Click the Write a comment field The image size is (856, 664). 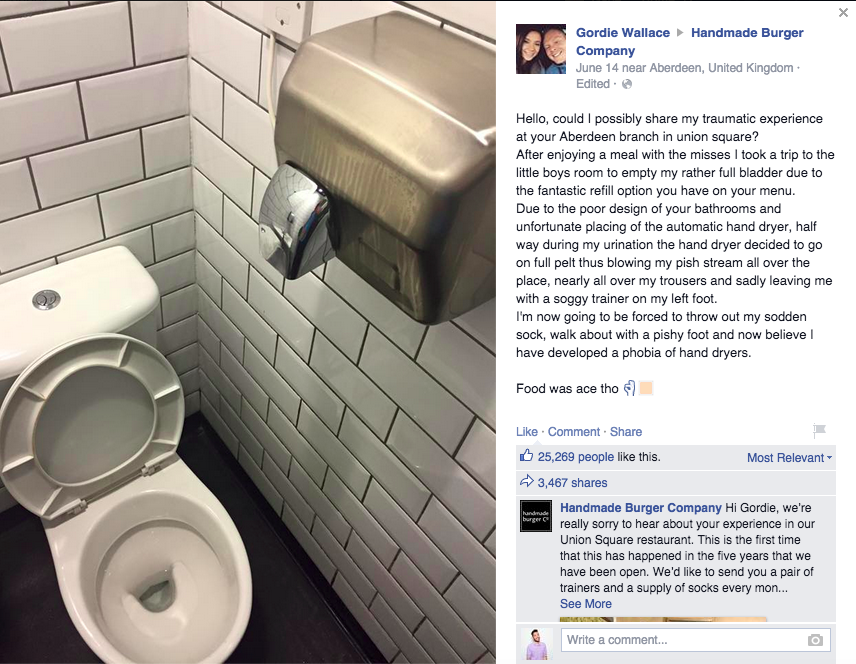click(696, 640)
